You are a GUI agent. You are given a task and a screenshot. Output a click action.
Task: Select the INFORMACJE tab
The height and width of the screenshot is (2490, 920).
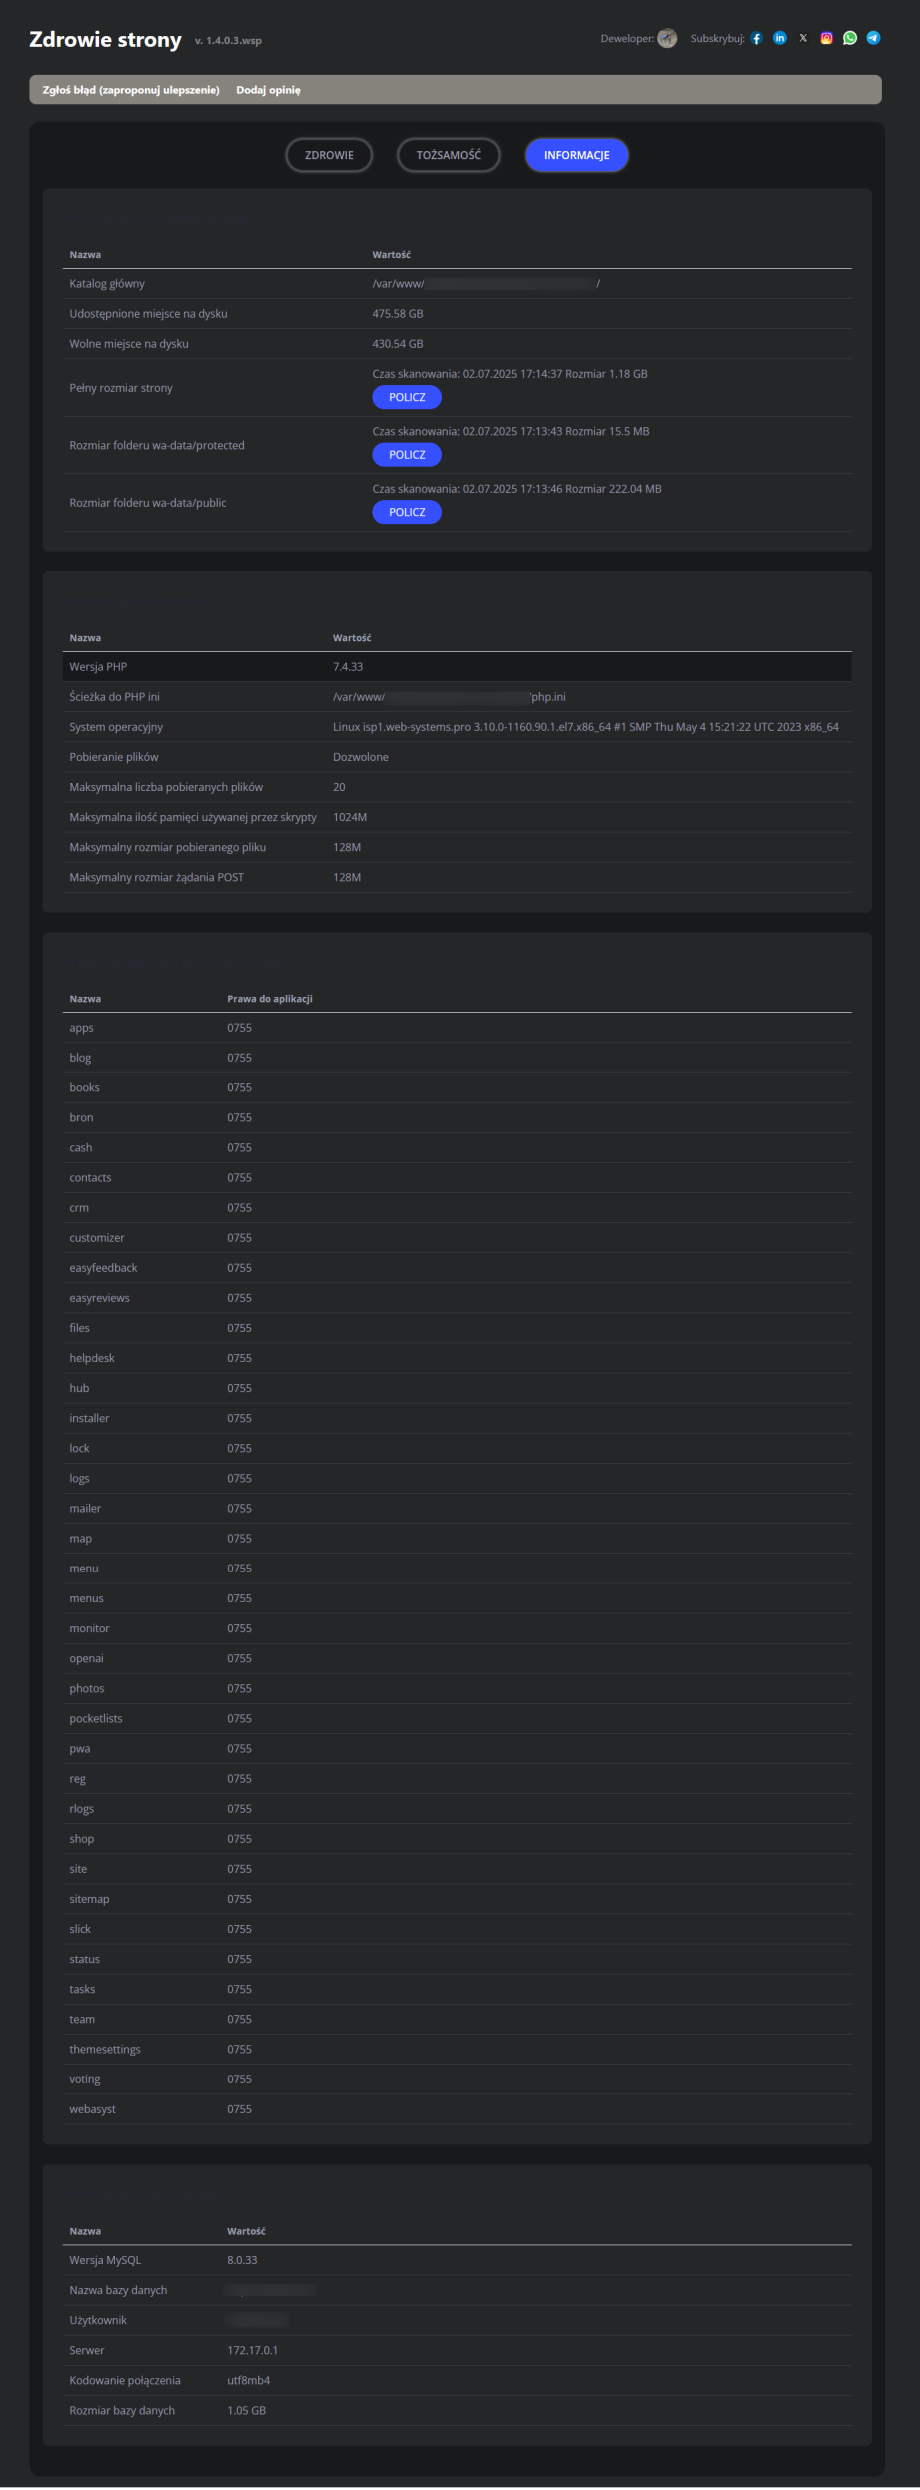(576, 155)
